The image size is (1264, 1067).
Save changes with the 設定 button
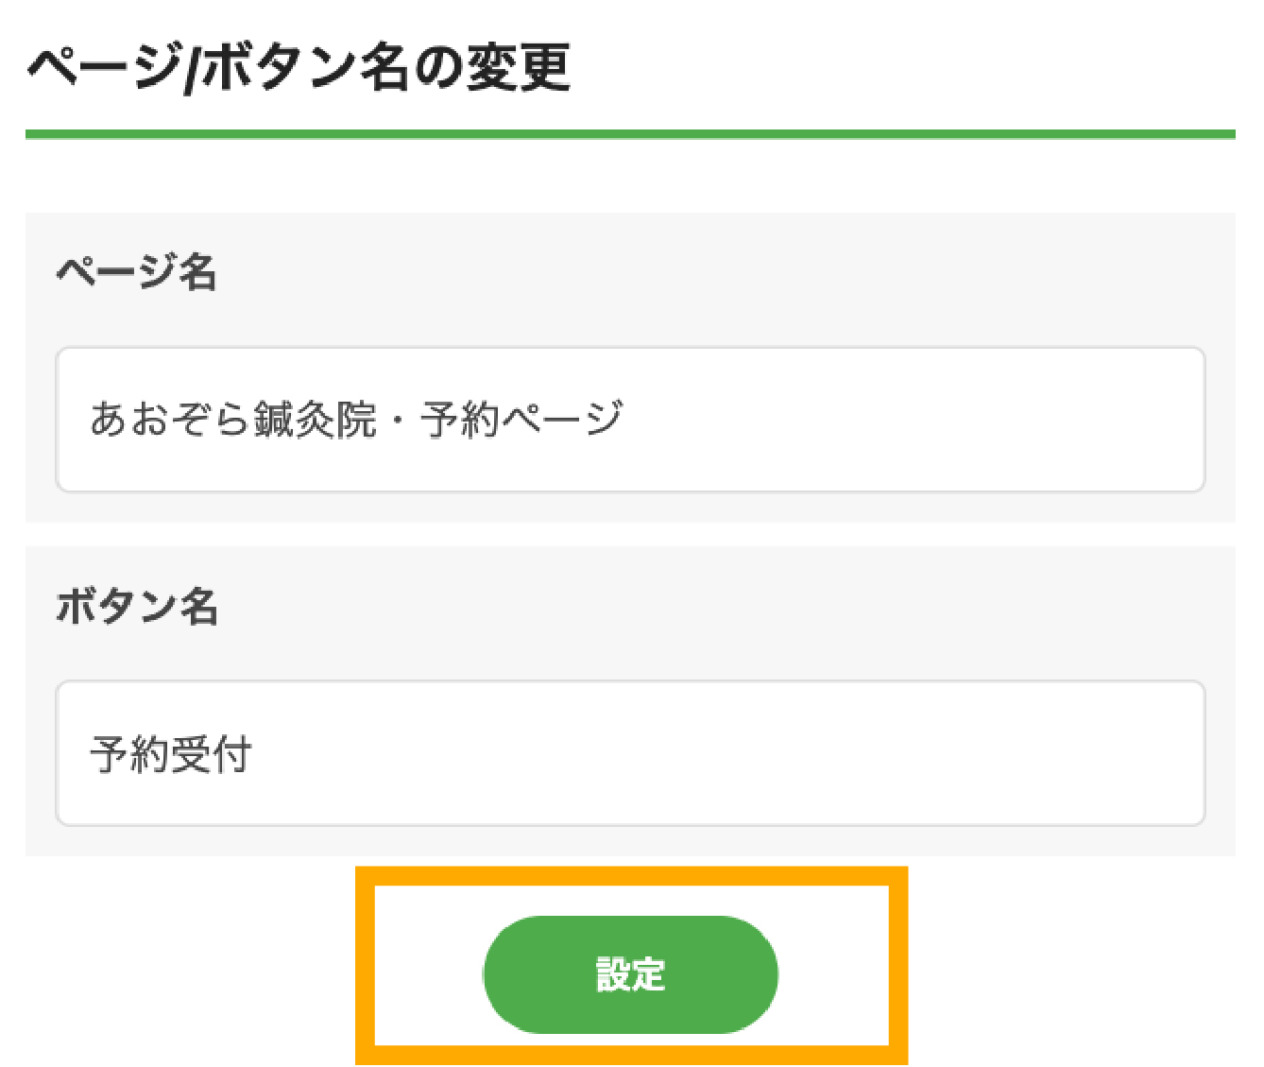(630, 974)
